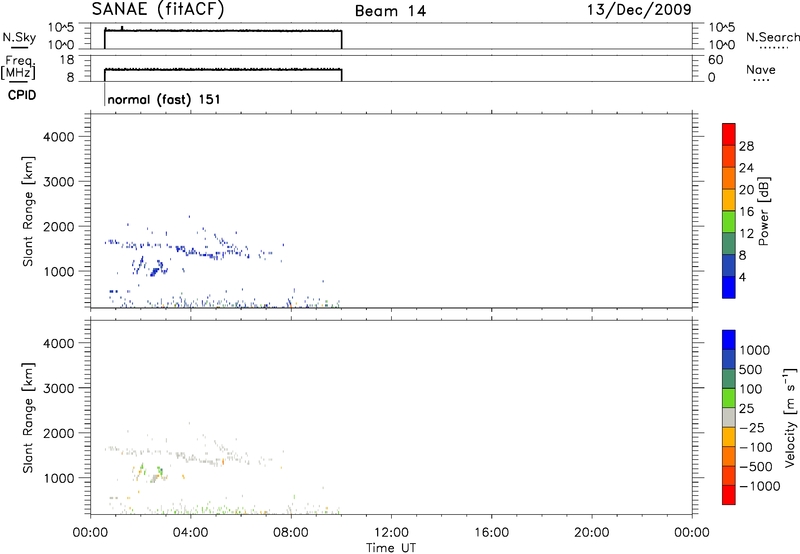Click the Slant Range label of power panel
The height and width of the screenshot is (554, 800).
coord(28,212)
